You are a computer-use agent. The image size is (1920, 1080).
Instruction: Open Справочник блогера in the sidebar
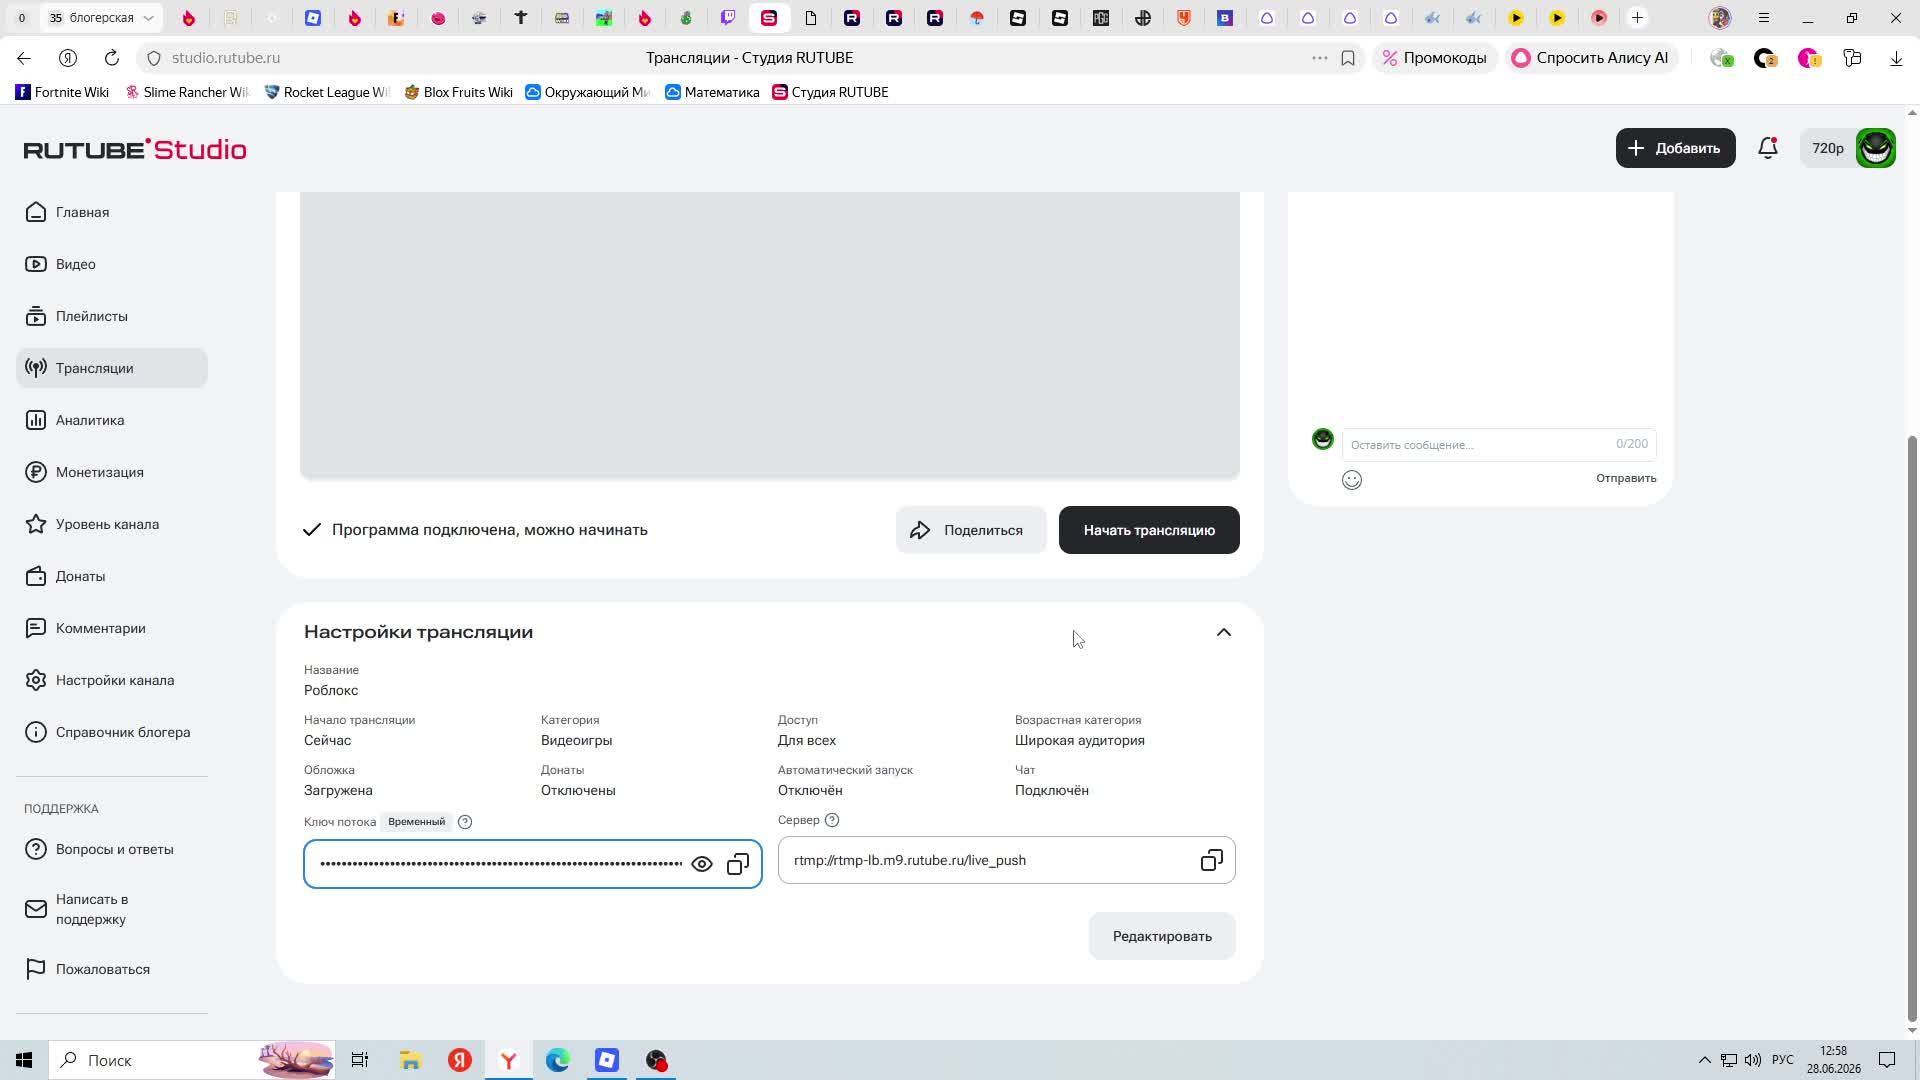pos(112,732)
